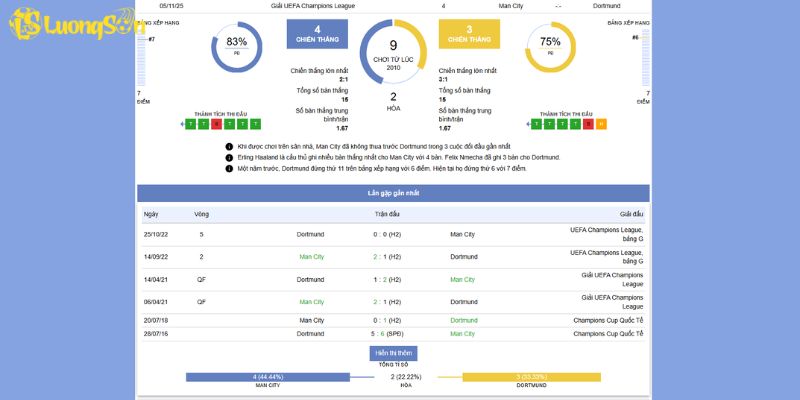Click Man City's 83% donut chart
Viewport: 800px width, 400px height.
click(x=237, y=44)
